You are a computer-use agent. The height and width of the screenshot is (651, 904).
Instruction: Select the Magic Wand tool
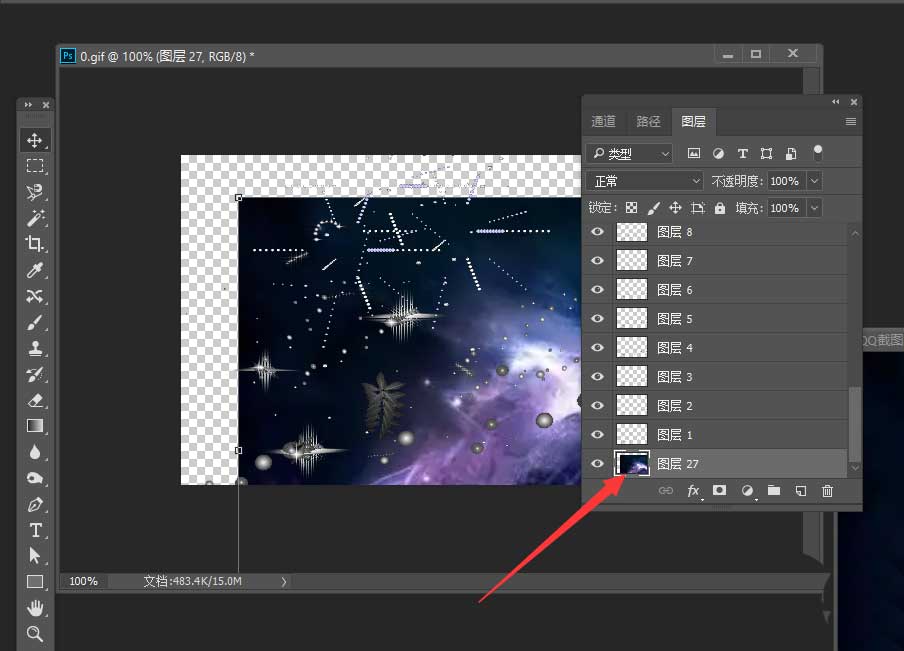[x=35, y=218]
